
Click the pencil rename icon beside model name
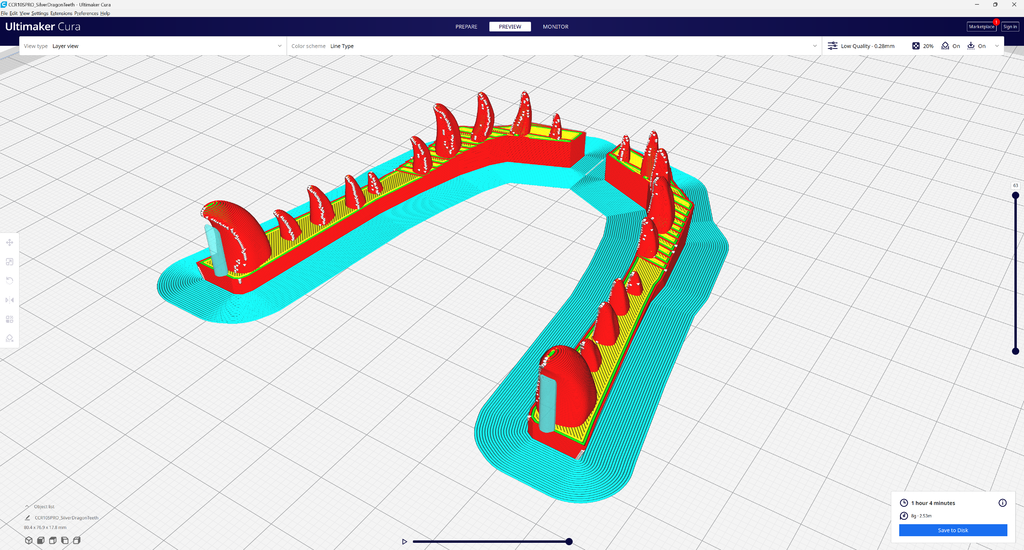coord(27,517)
